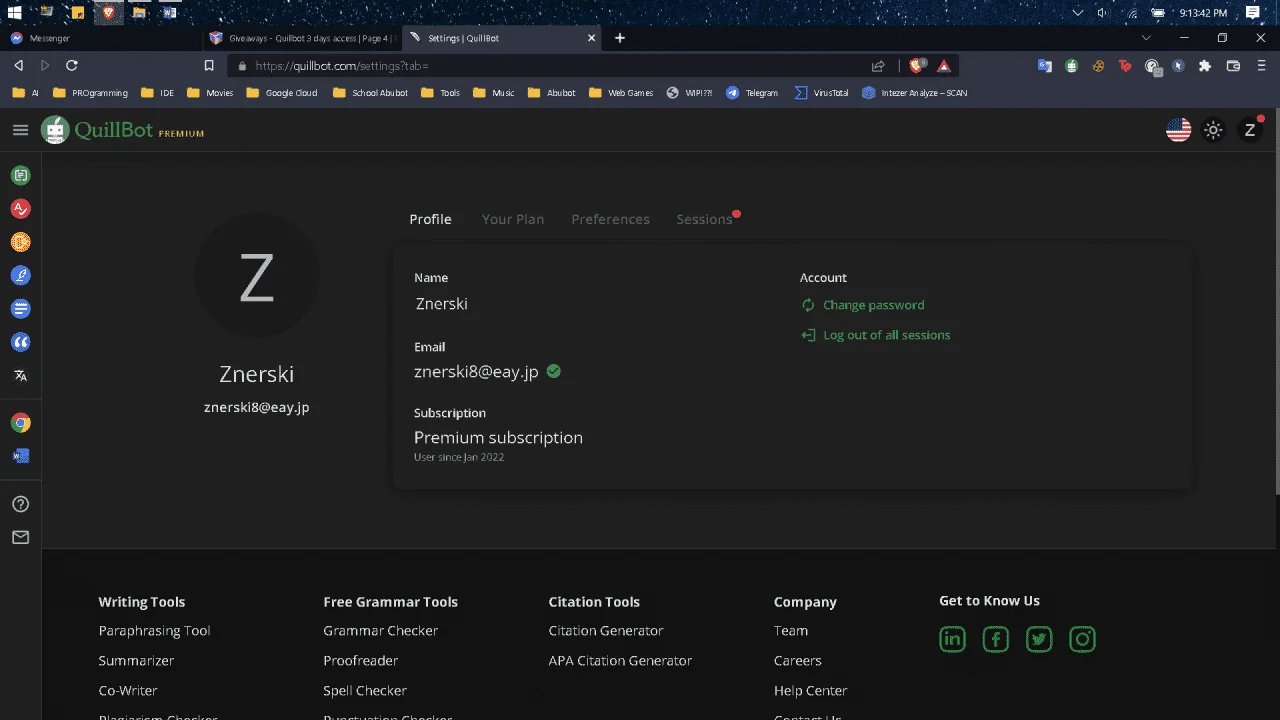Open QuillBot Twitter page
The height and width of the screenshot is (720, 1280).
point(1039,639)
